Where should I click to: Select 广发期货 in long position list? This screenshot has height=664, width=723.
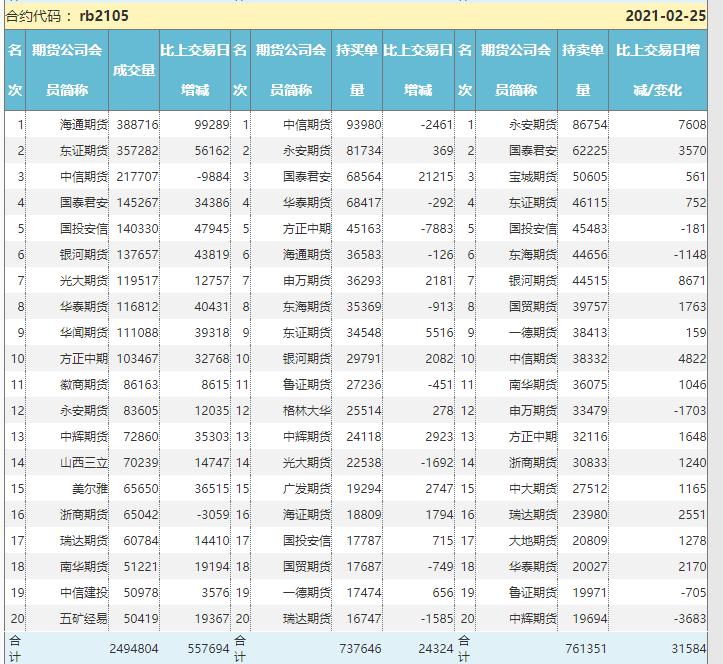click(307, 488)
